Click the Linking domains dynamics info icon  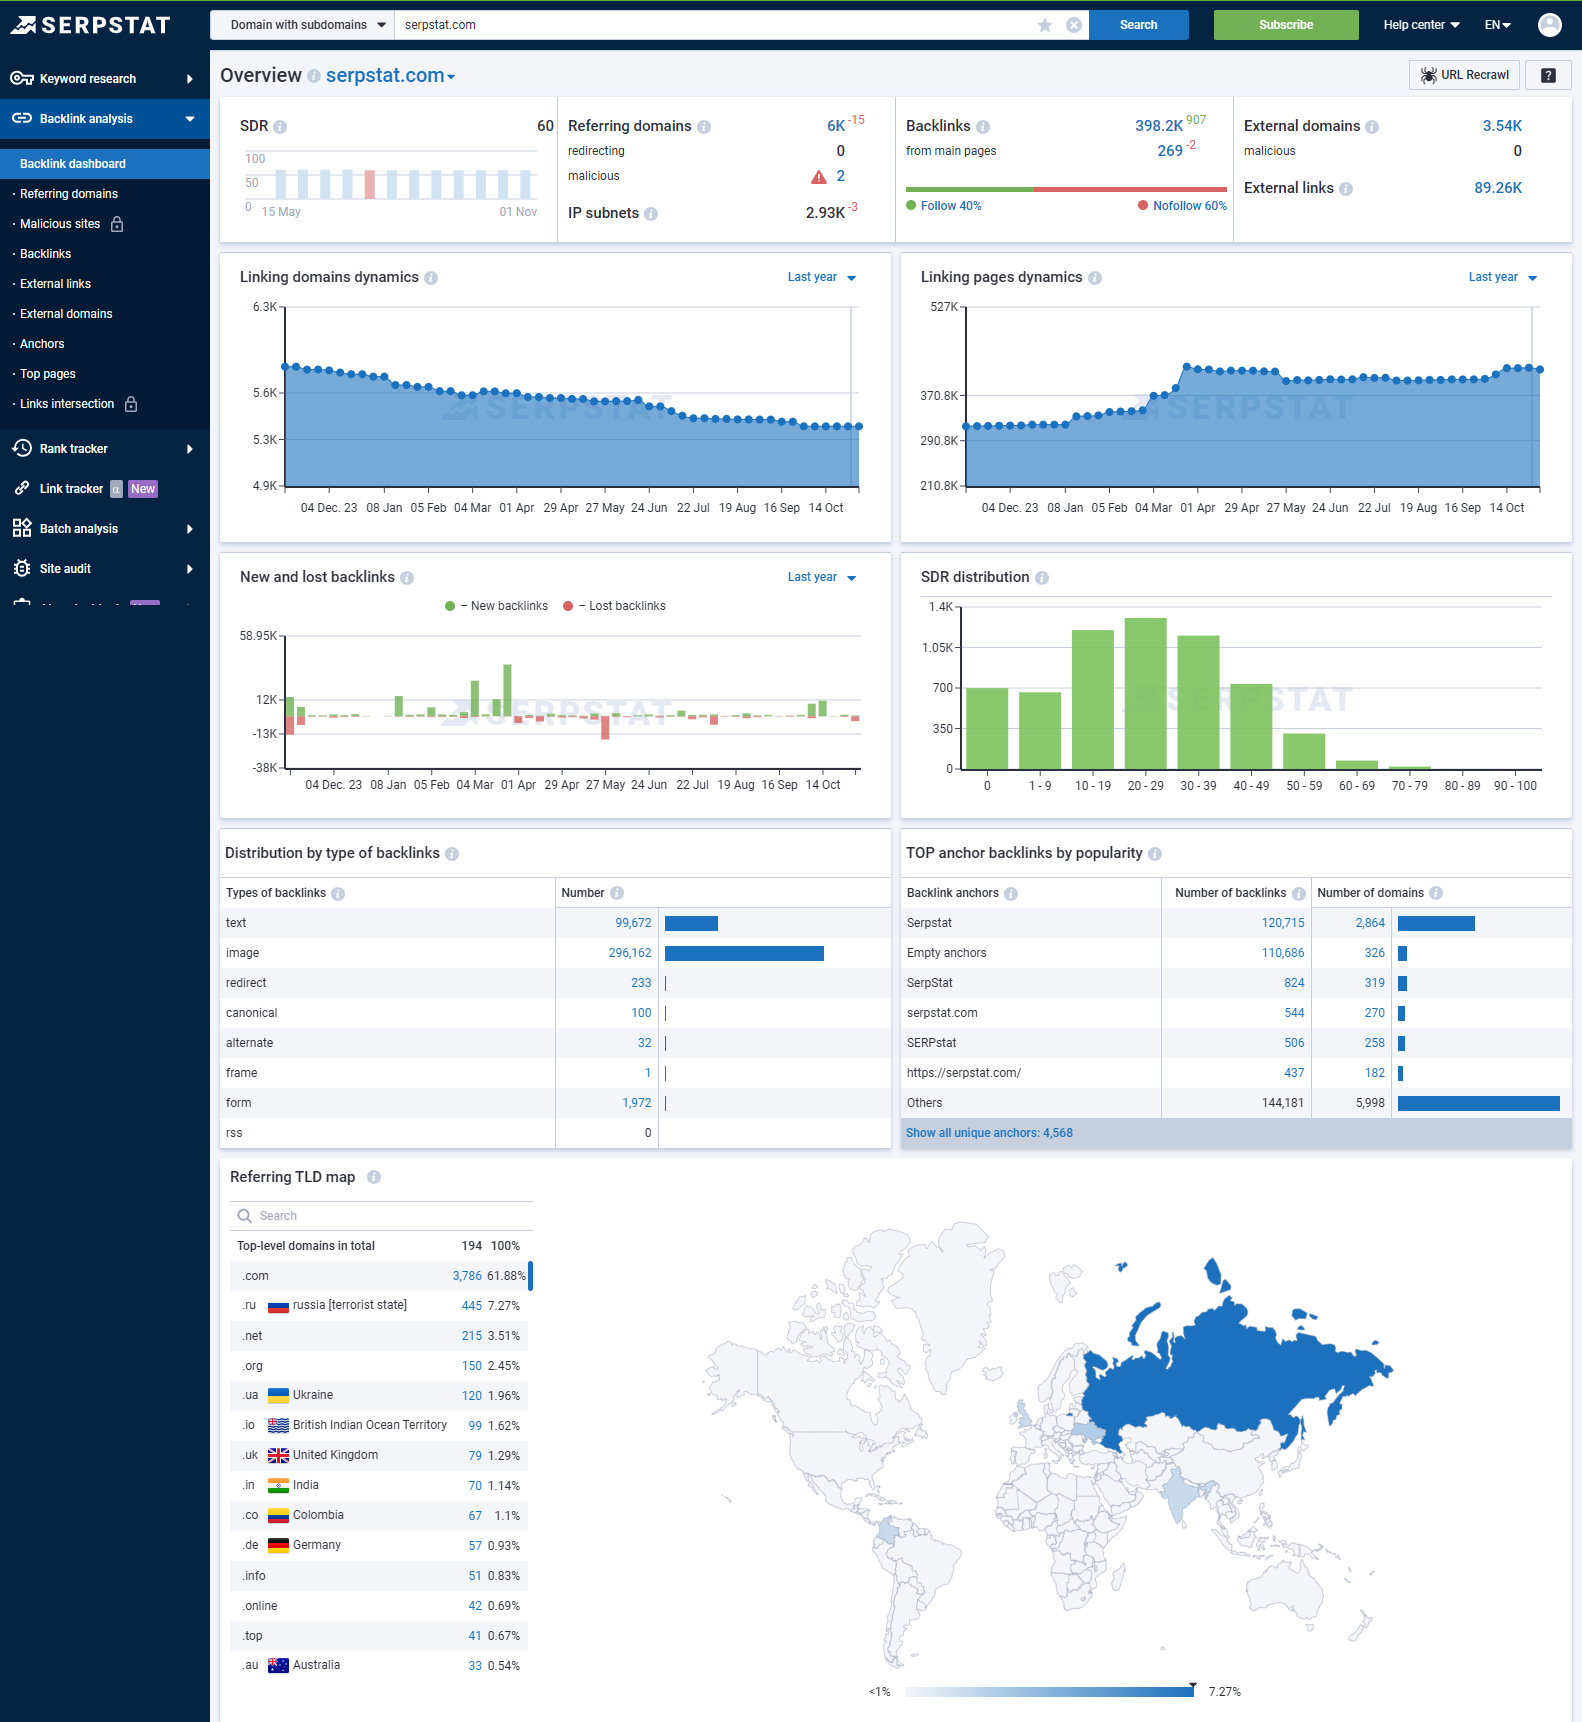pyautogui.click(x=431, y=278)
